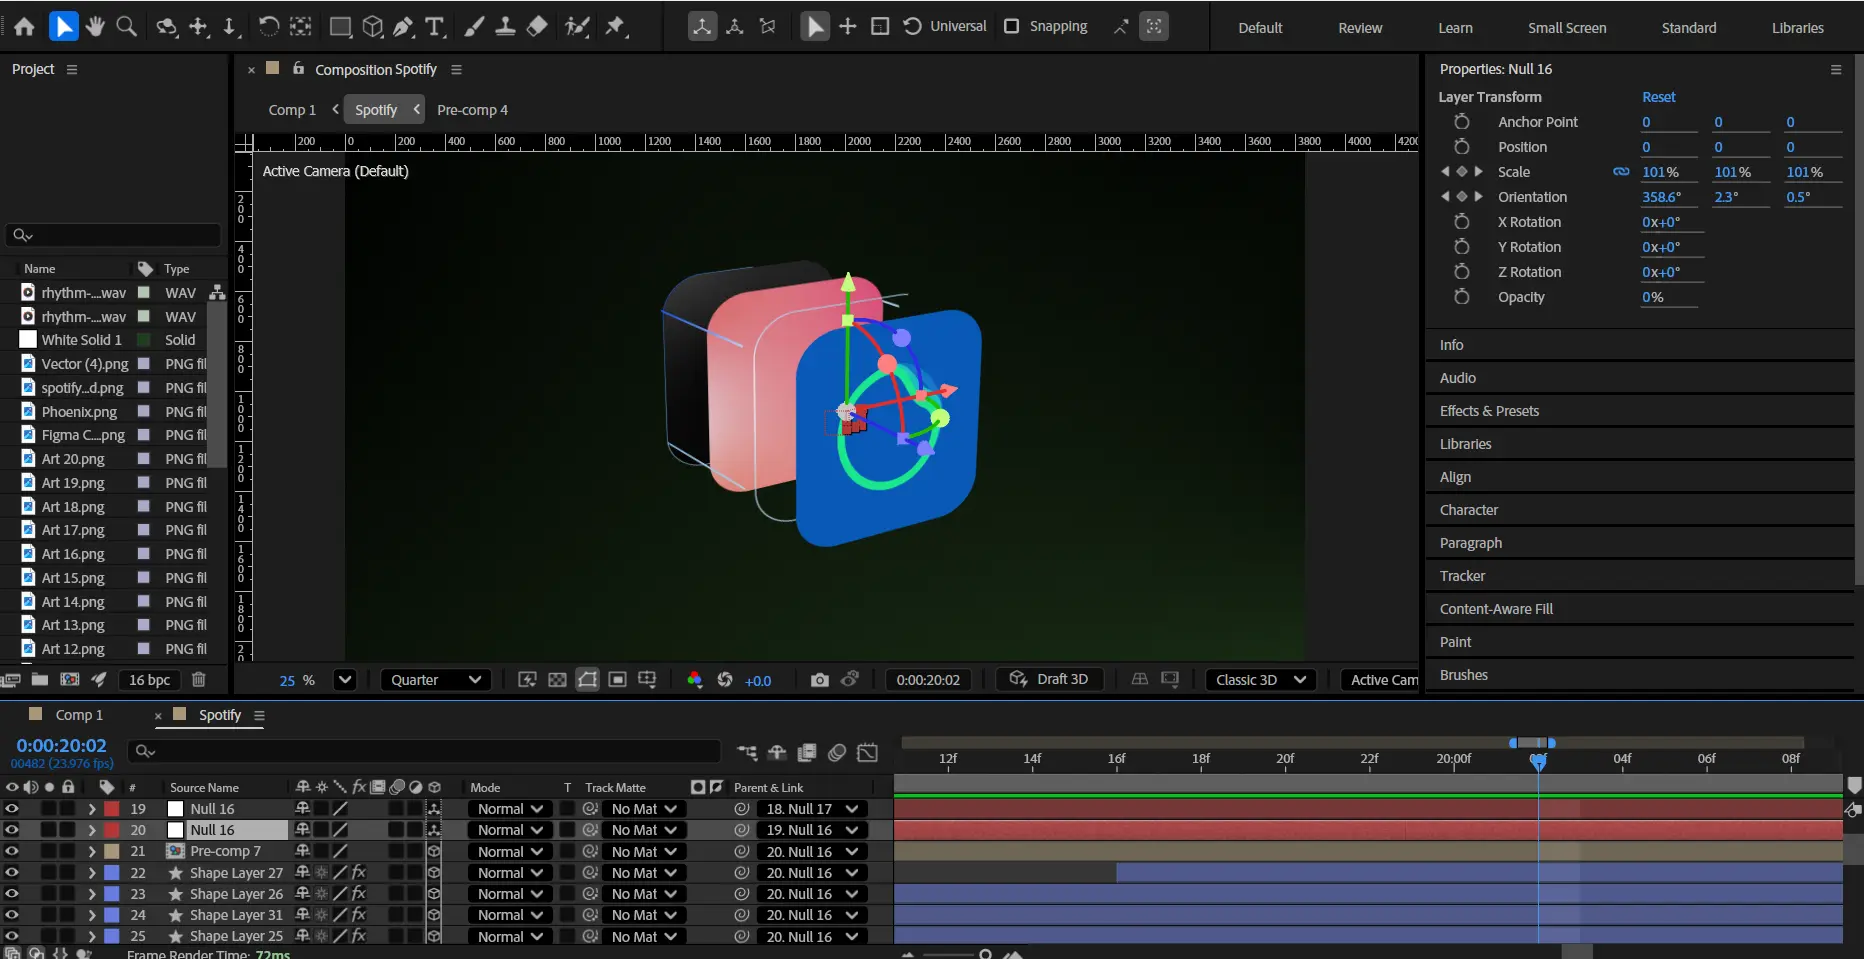
Task: Click the timeline layer search field
Action: 430,751
